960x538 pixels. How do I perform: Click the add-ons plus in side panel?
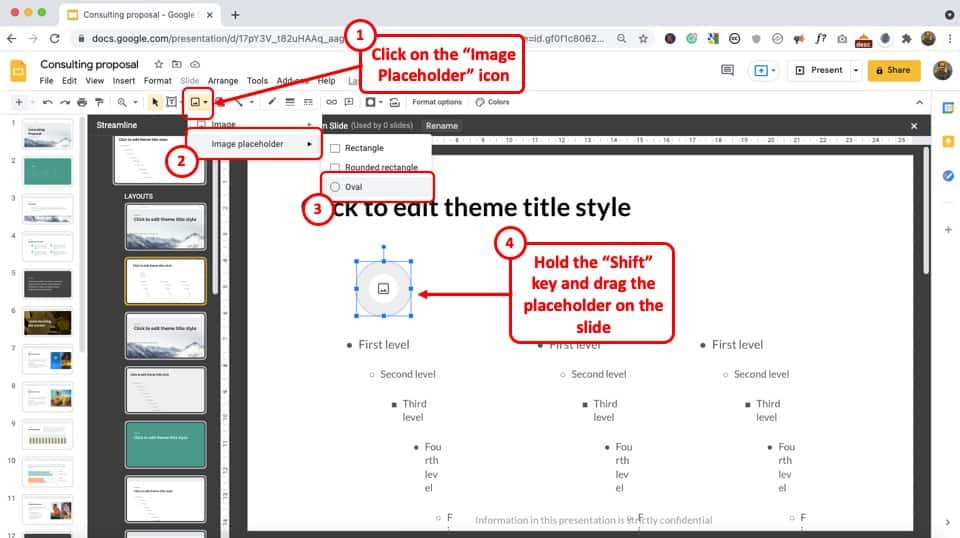(x=948, y=230)
